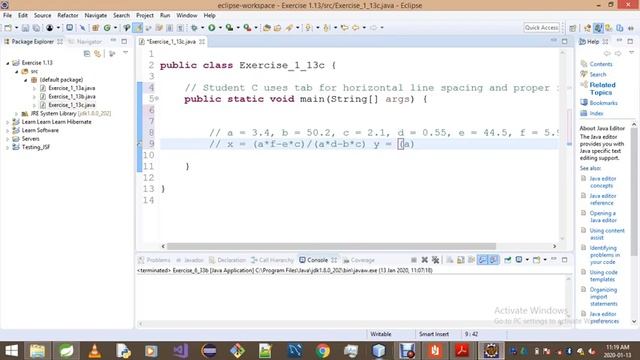Click the New Java Package icon
The width and height of the screenshot is (640, 360).
(96, 28)
